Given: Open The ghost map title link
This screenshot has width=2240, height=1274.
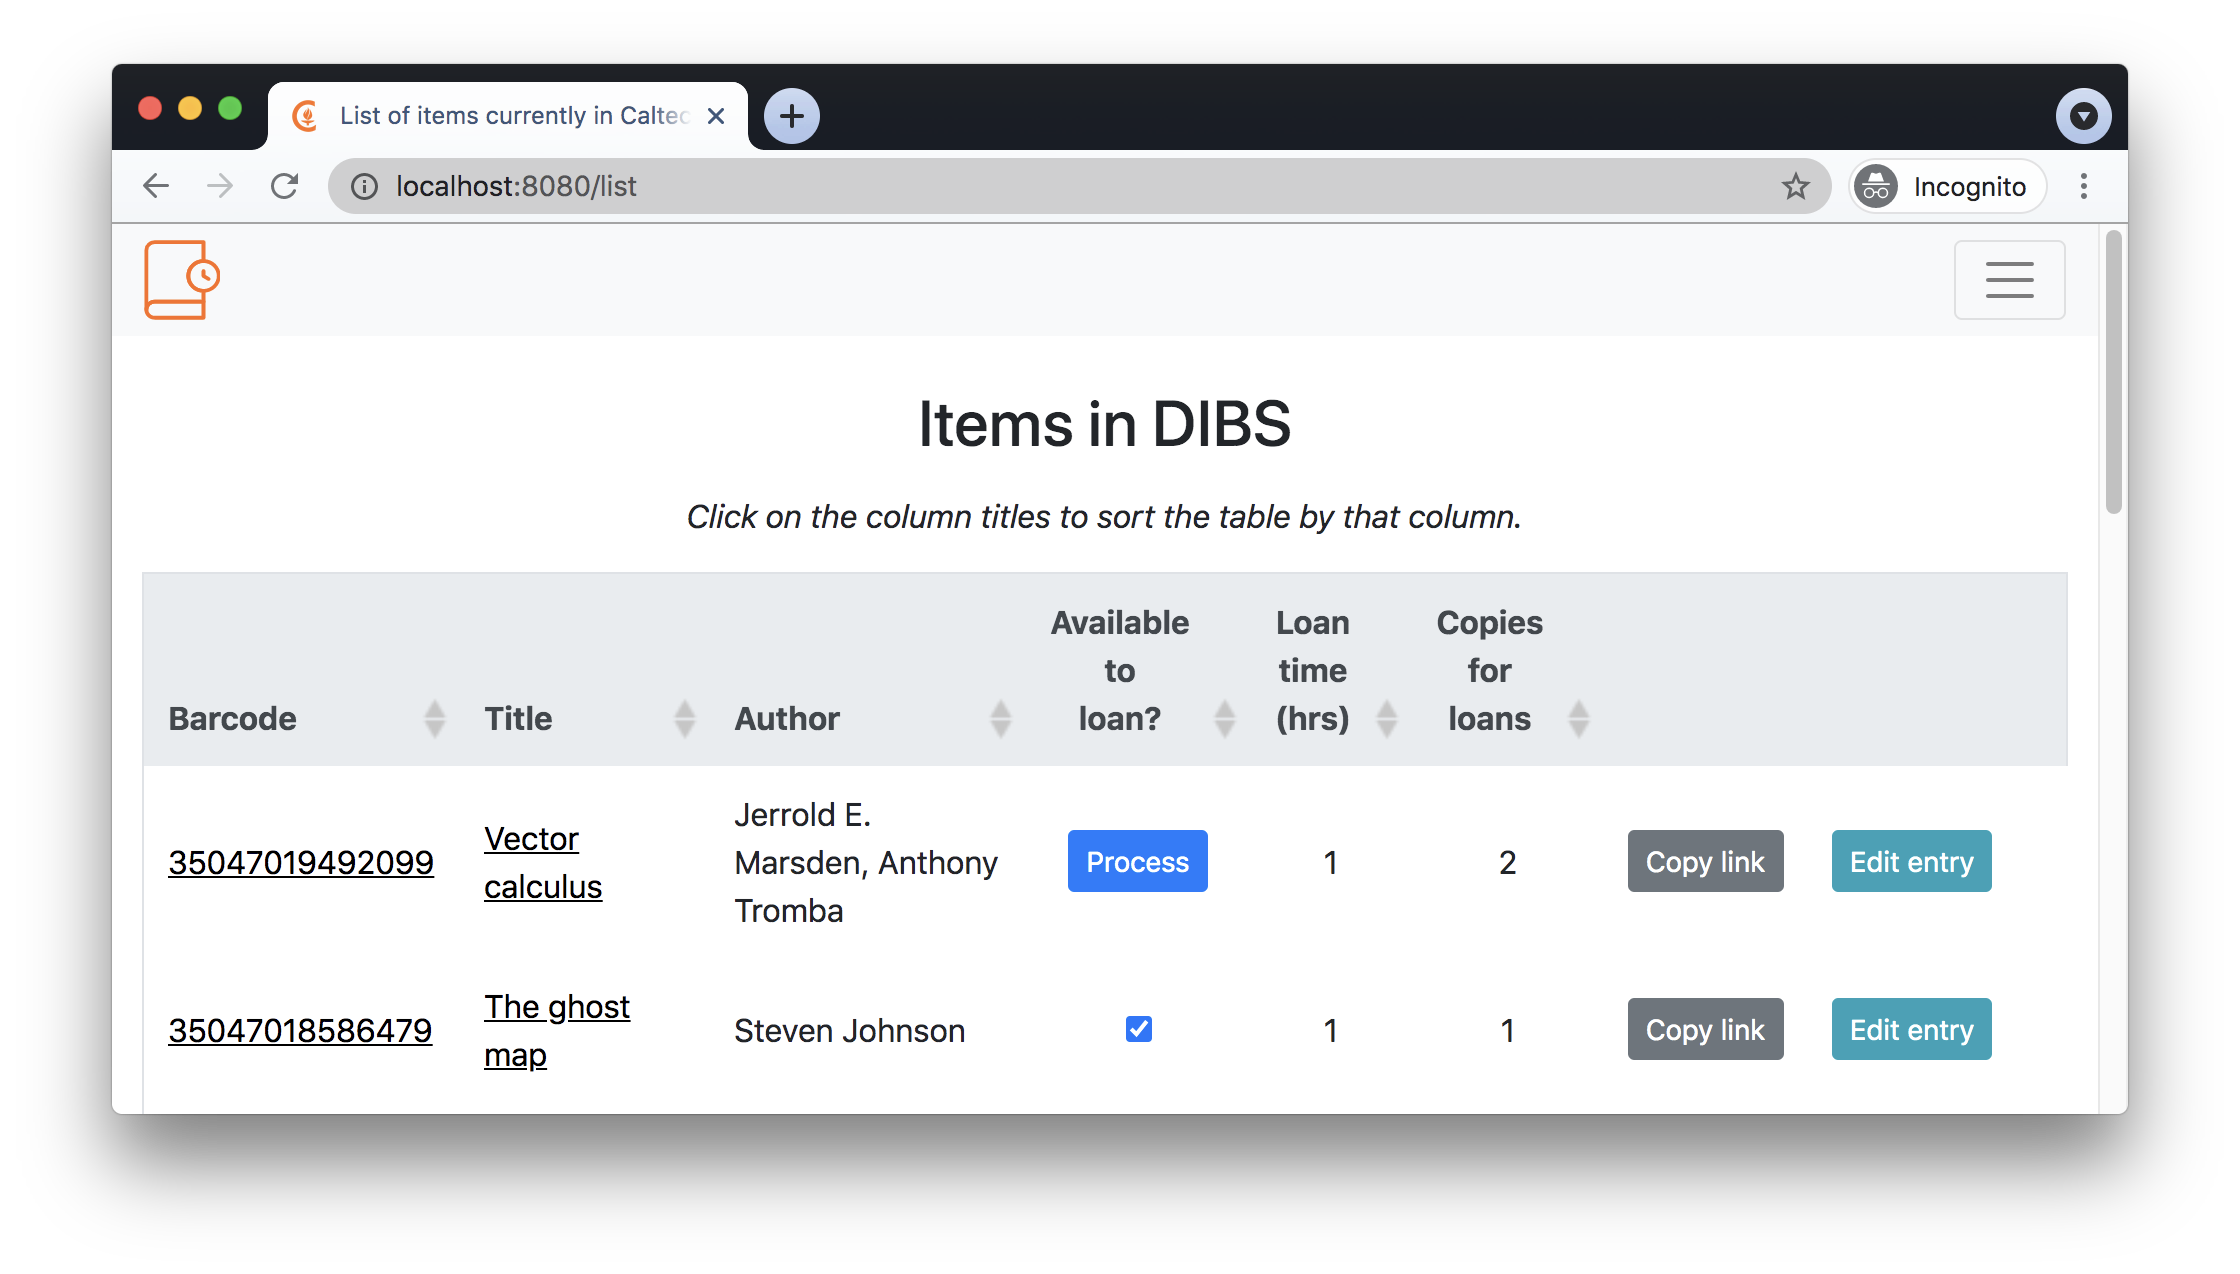Looking at the screenshot, I should point(557,1030).
